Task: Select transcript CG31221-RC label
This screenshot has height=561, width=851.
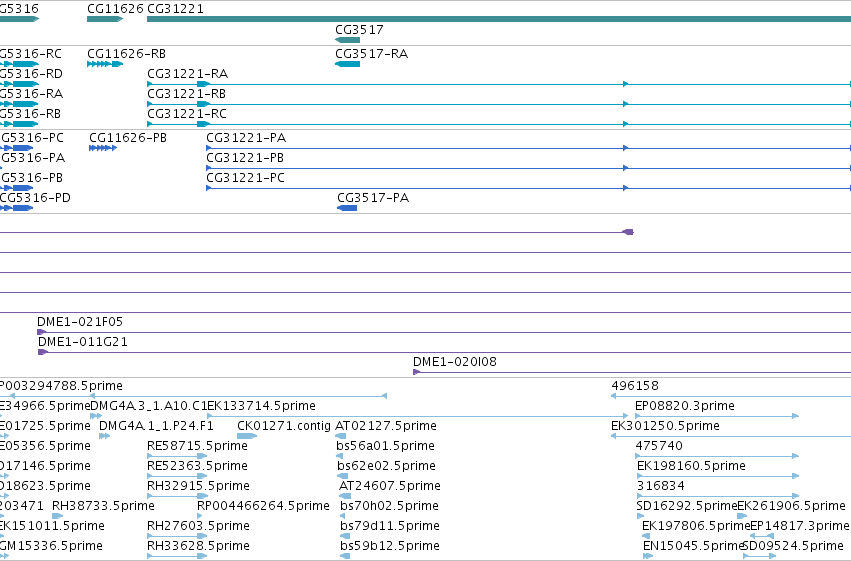Action: click(187, 114)
